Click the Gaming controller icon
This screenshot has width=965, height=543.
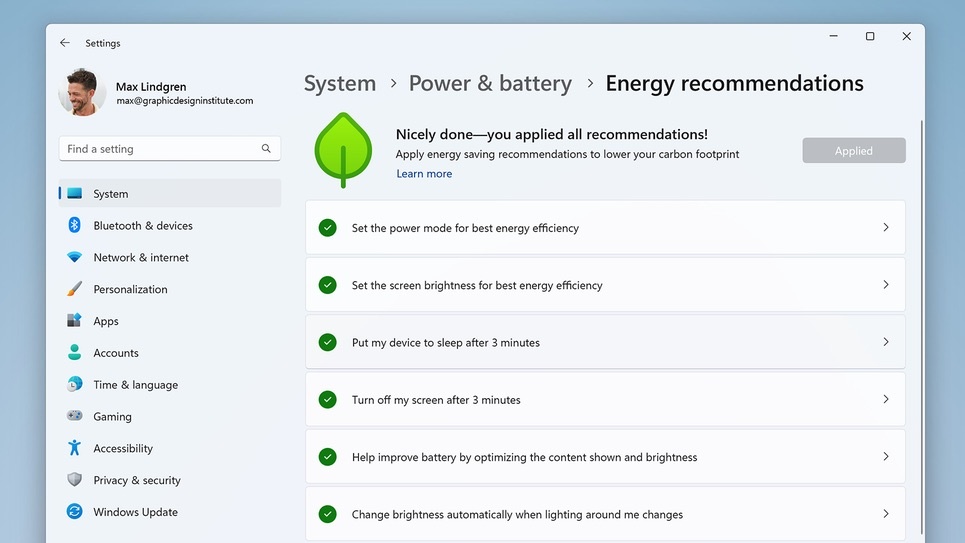pos(74,416)
